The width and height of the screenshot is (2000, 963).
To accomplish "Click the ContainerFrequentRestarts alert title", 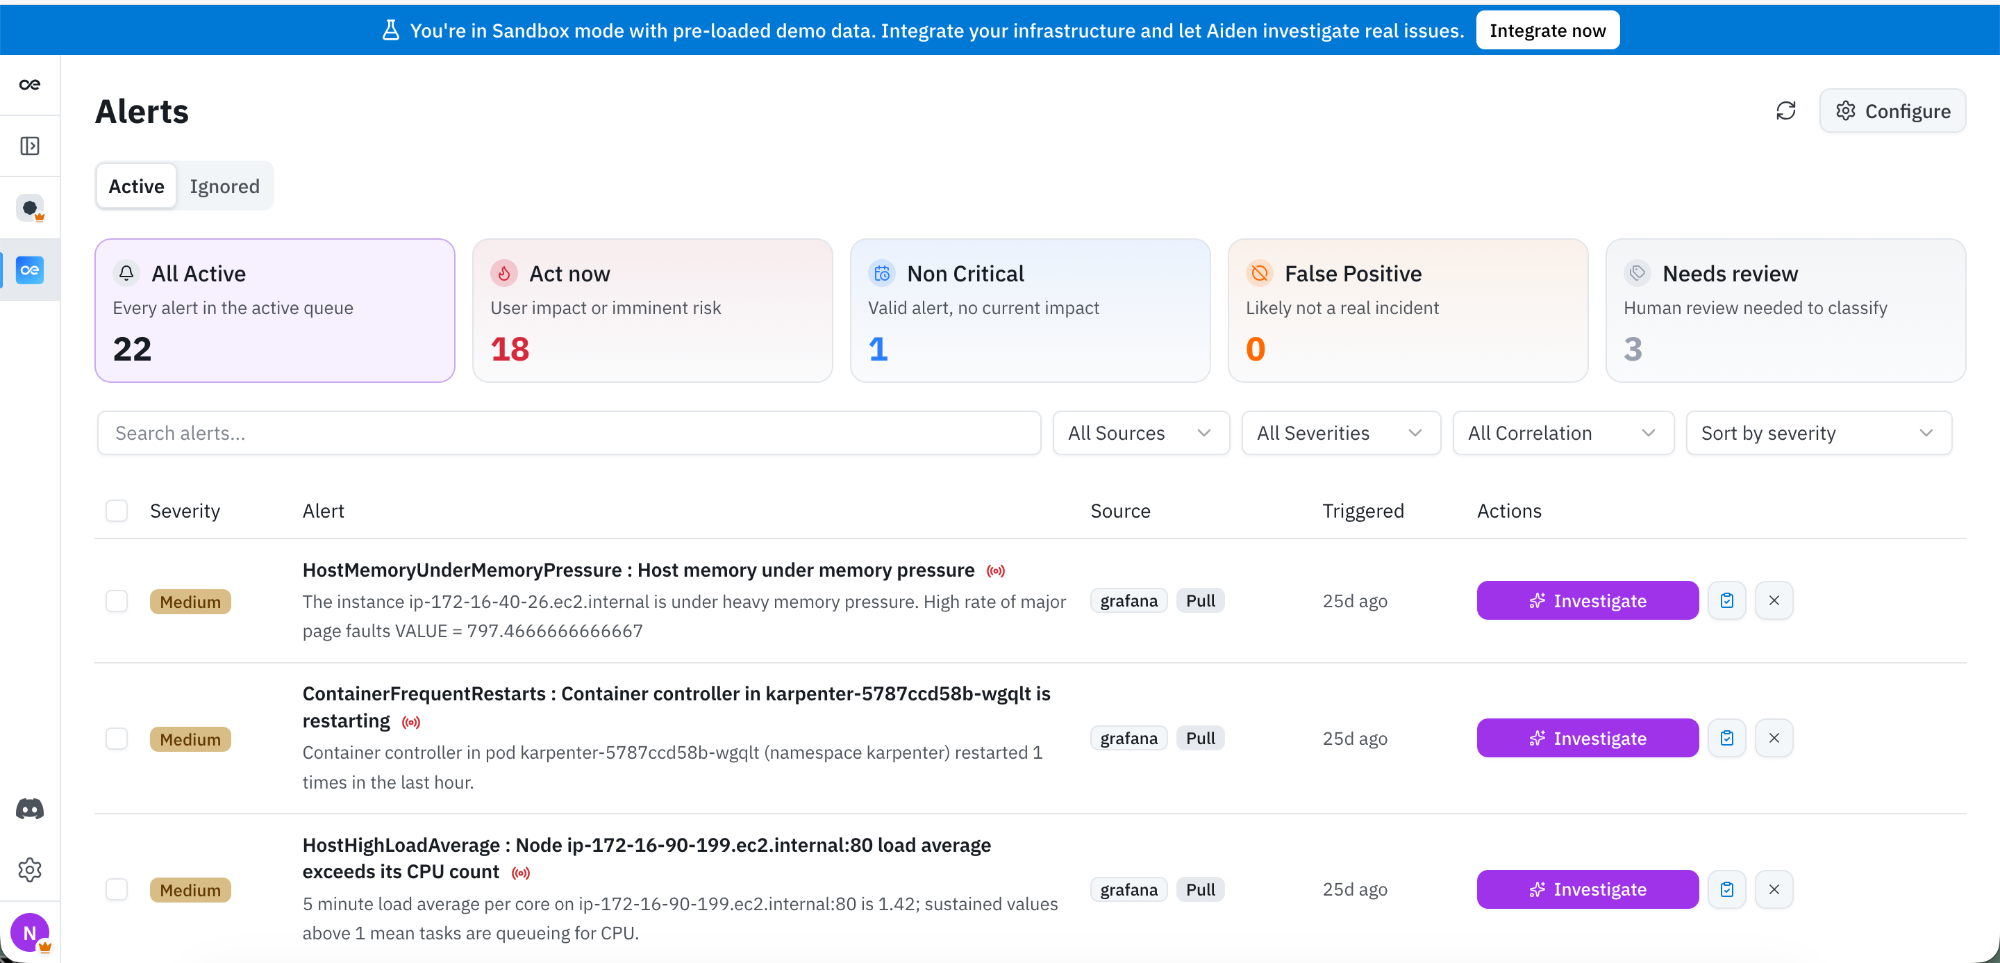I will click(x=676, y=707).
